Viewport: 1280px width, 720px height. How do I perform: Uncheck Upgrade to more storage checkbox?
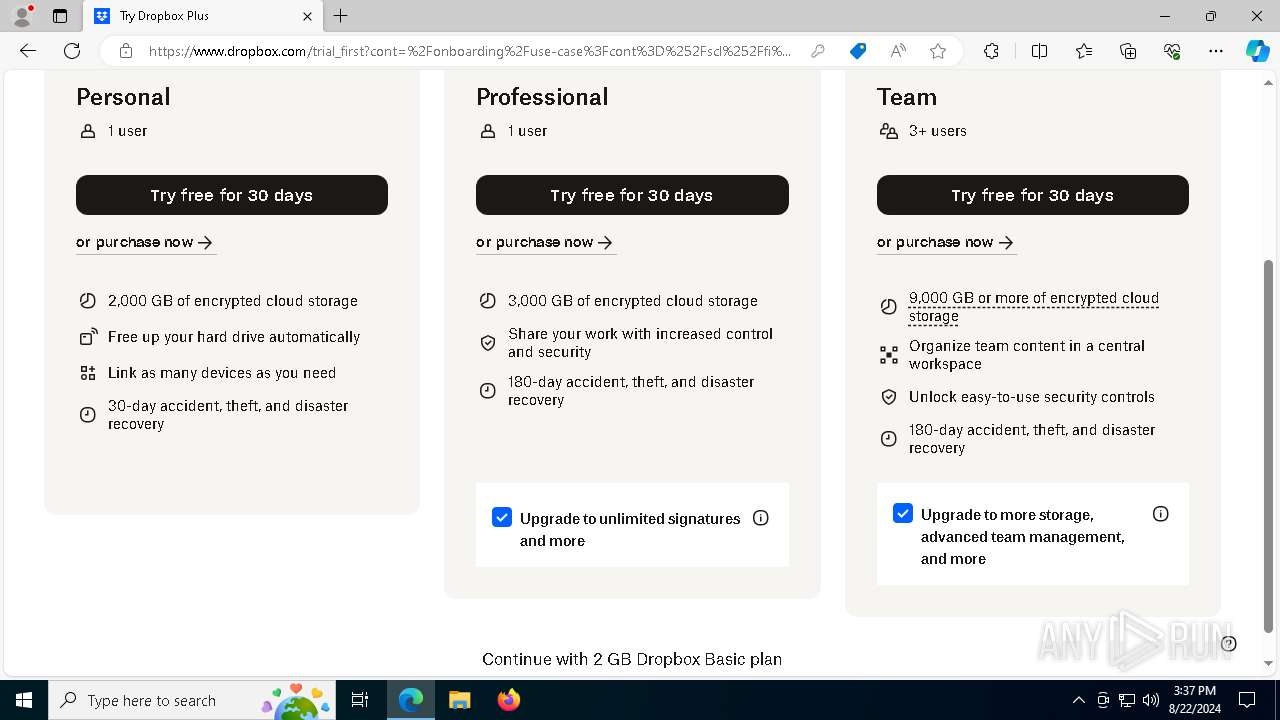coord(903,513)
